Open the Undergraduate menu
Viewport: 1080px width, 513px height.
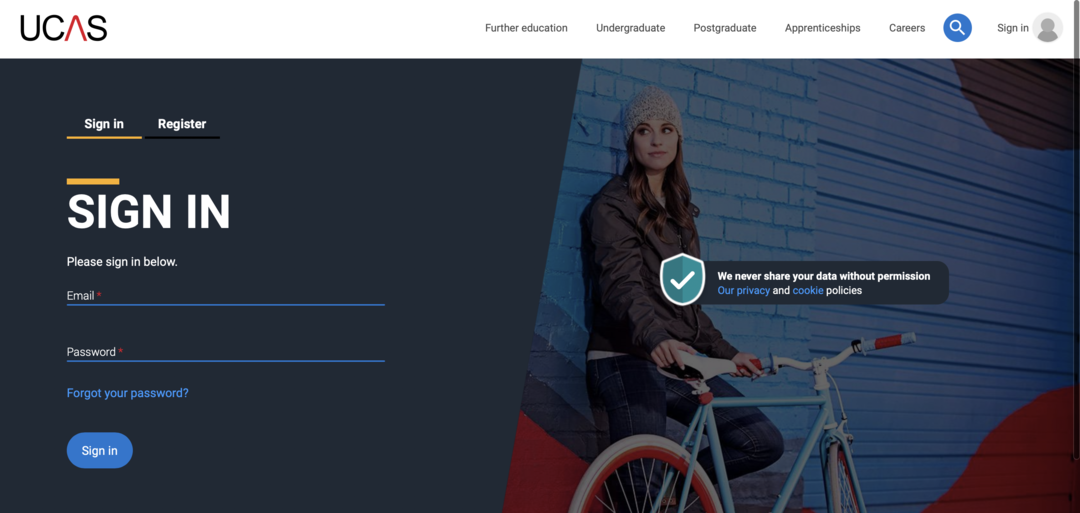pos(630,28)
